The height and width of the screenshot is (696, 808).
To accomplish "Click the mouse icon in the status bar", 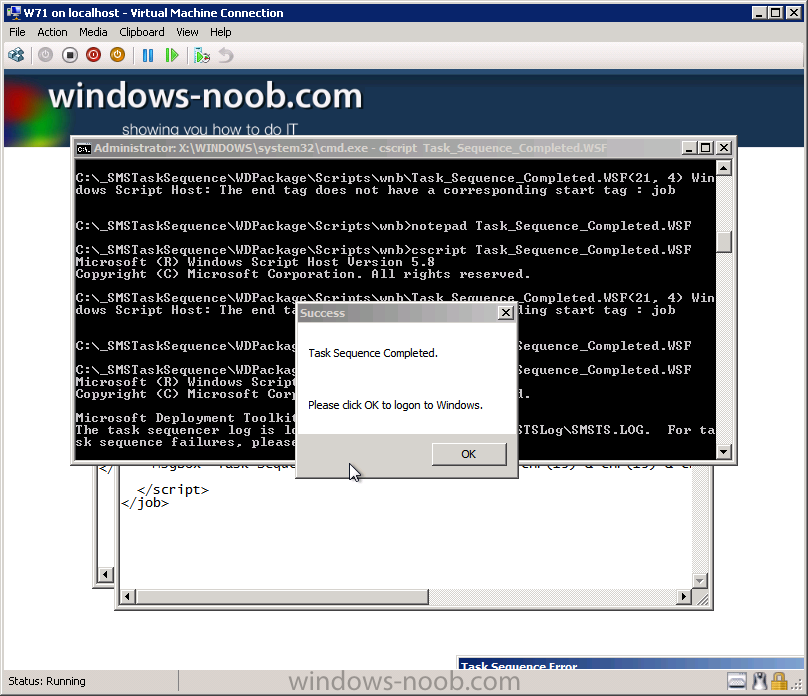I will 760,681.
